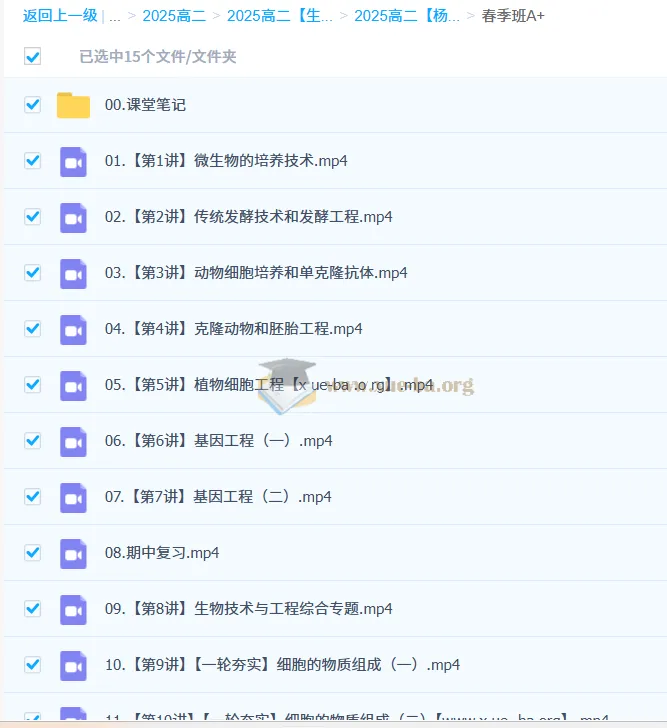
Task: Toggle the select-all checkbox at top
Action: (x=33, y=57)
